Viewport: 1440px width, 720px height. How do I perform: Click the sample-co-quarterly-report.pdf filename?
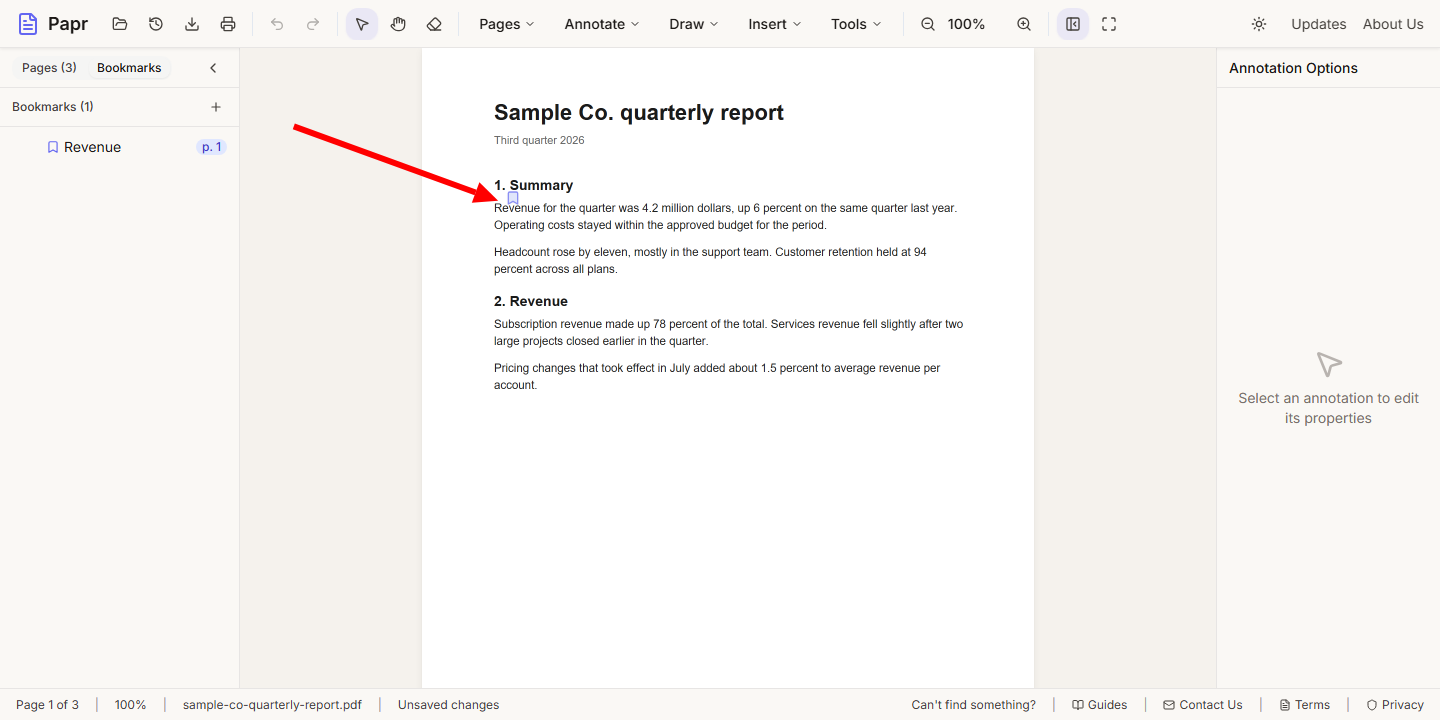pyautogui.click(x=272, y=705)
